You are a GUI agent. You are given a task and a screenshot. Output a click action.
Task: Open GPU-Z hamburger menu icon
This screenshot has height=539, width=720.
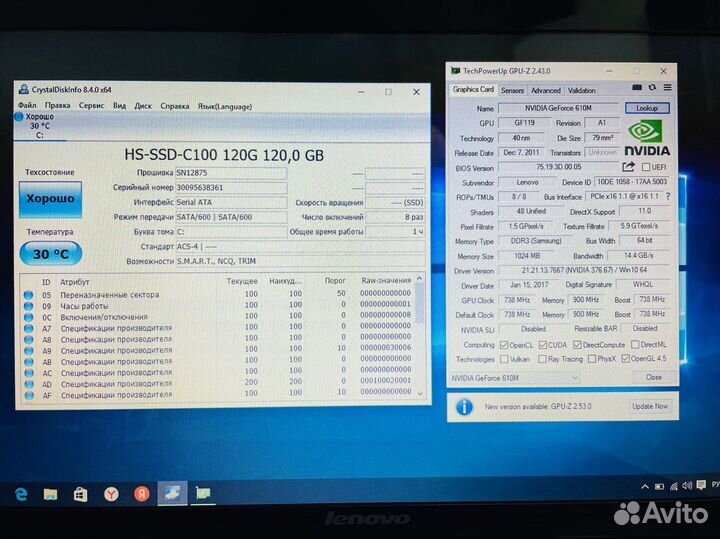pos(667,87)
